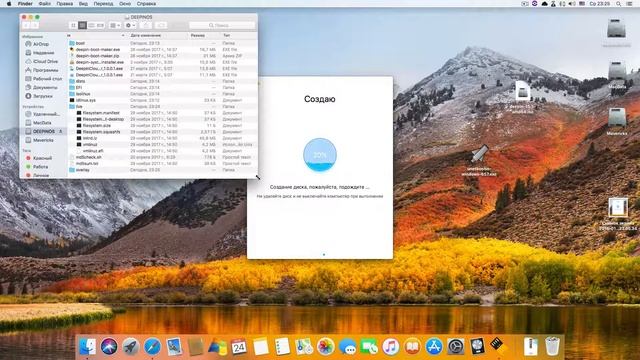Open Загрузки in Finder sidebar
Screen dimensions: 640x360
pos(39,96)
